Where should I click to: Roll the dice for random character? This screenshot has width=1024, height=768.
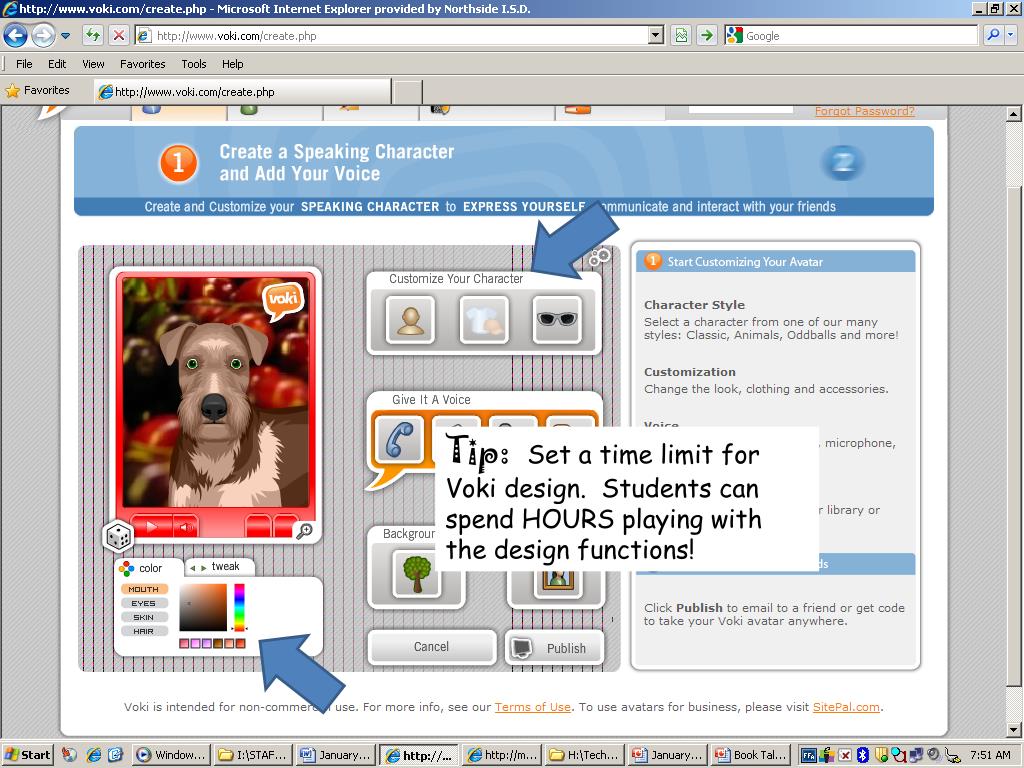pyautogui.click(x=118, y=537)
